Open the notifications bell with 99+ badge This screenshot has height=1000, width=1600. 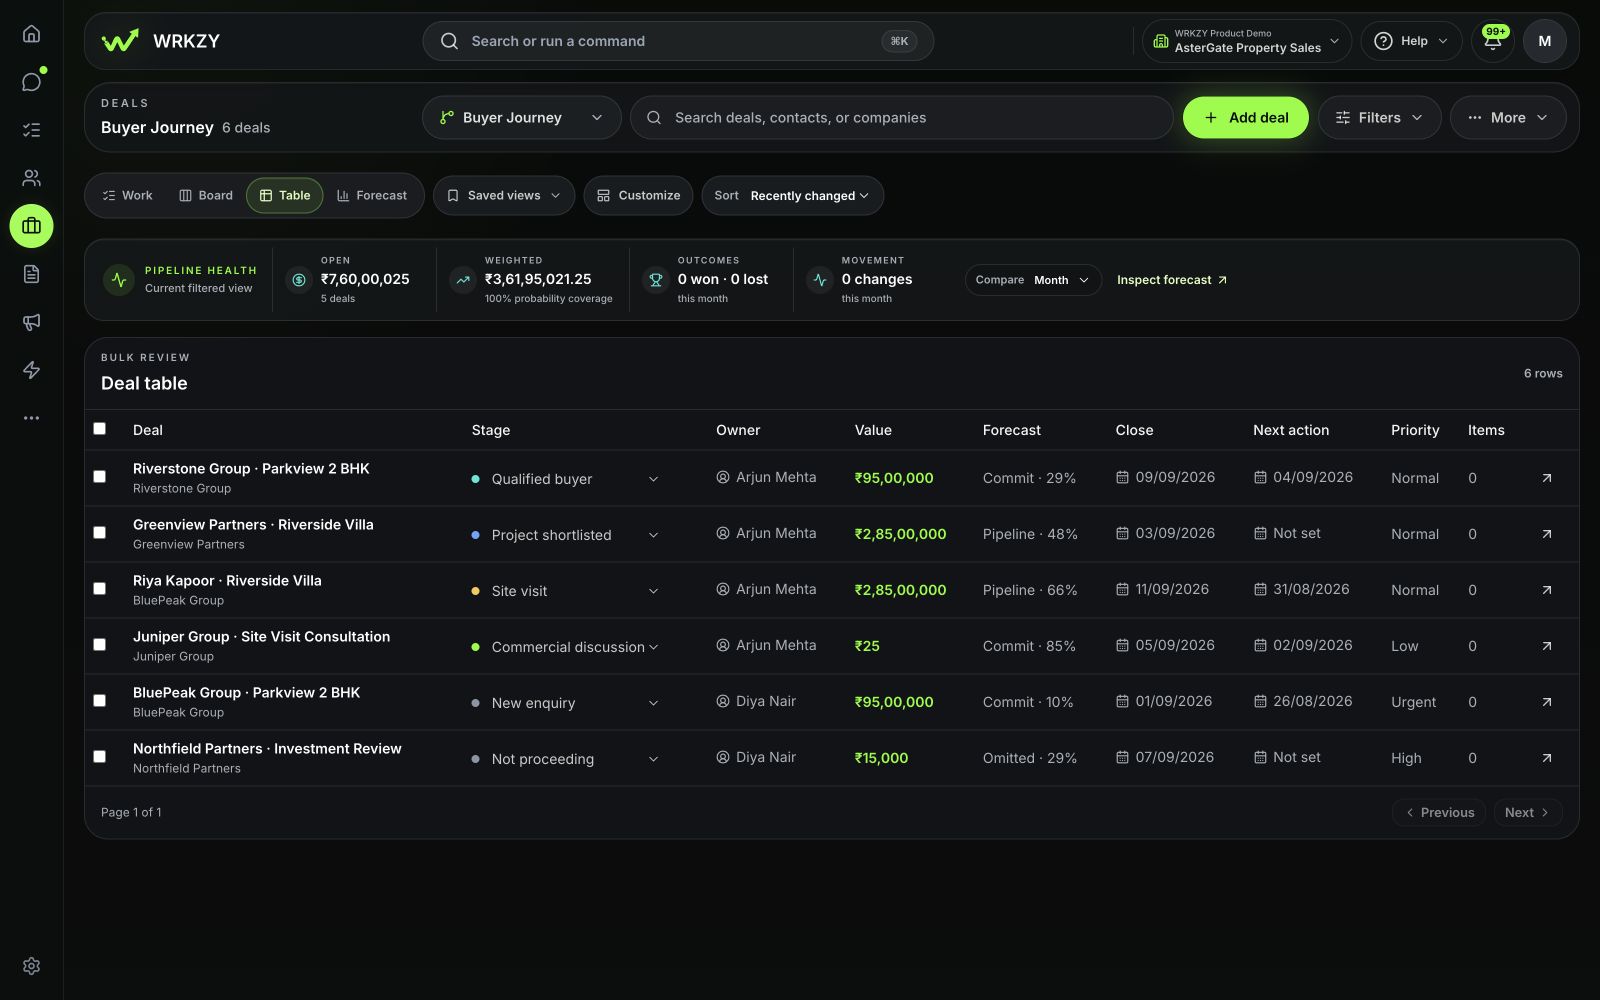tap(1493, 41)
